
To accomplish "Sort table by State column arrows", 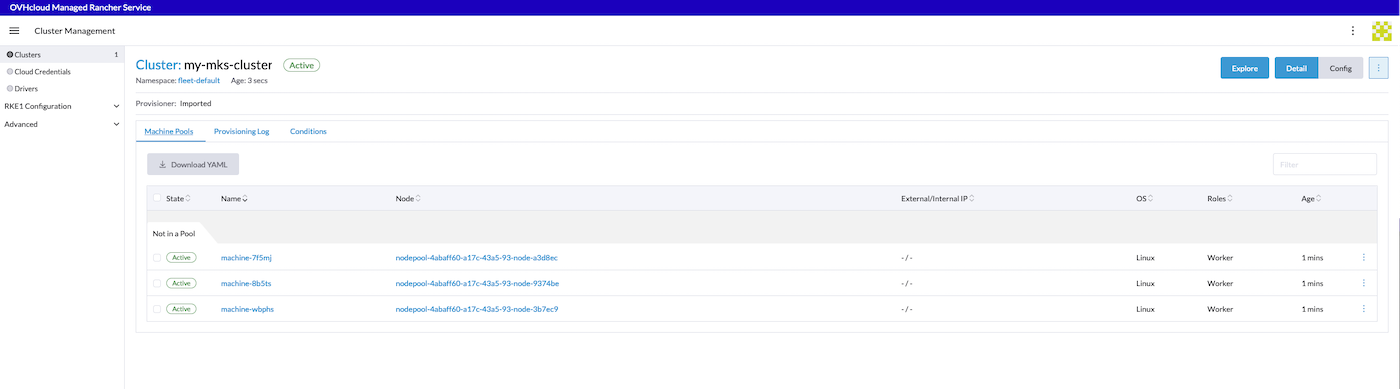I will click(x=188, y=198).
